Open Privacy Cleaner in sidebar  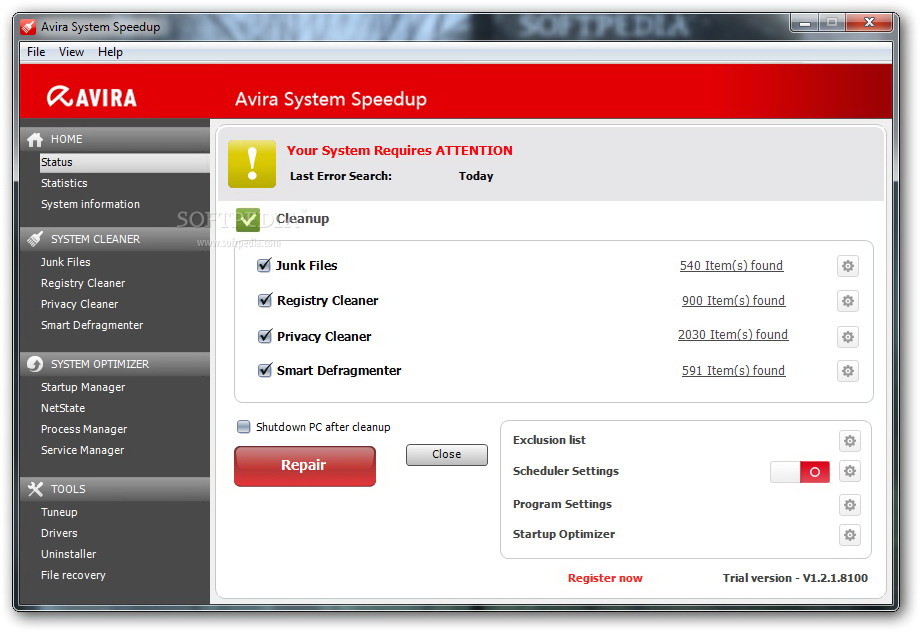point(79,305)
